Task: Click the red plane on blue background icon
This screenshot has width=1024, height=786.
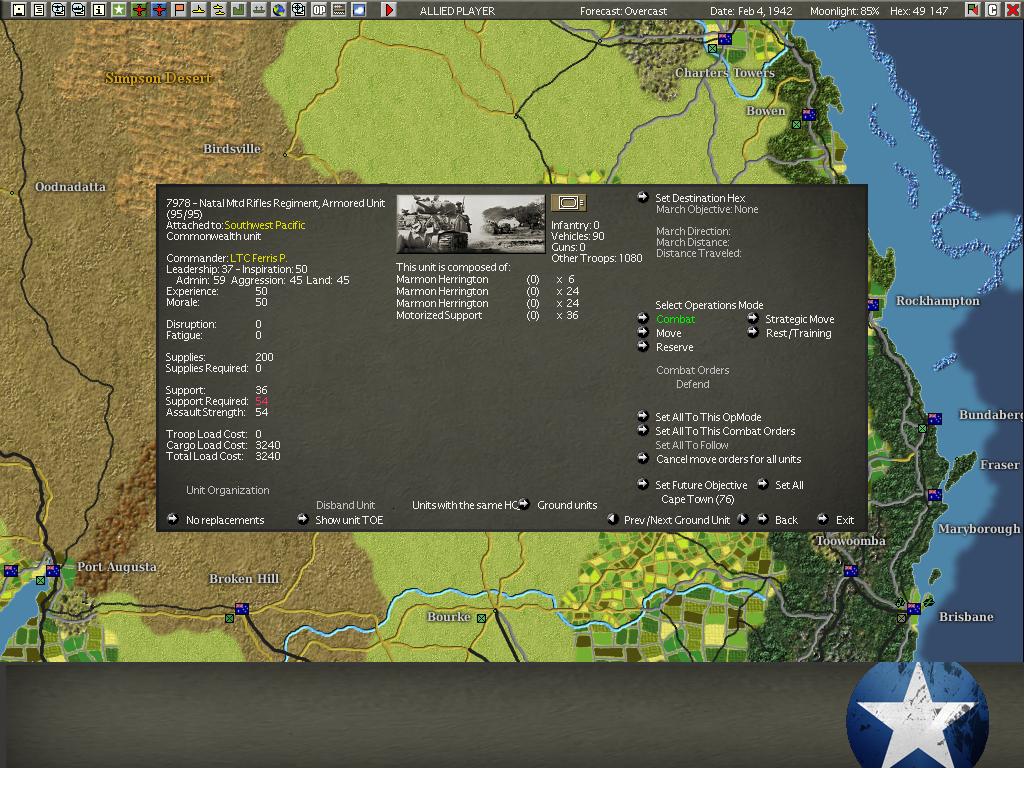Action: [159, 10]
